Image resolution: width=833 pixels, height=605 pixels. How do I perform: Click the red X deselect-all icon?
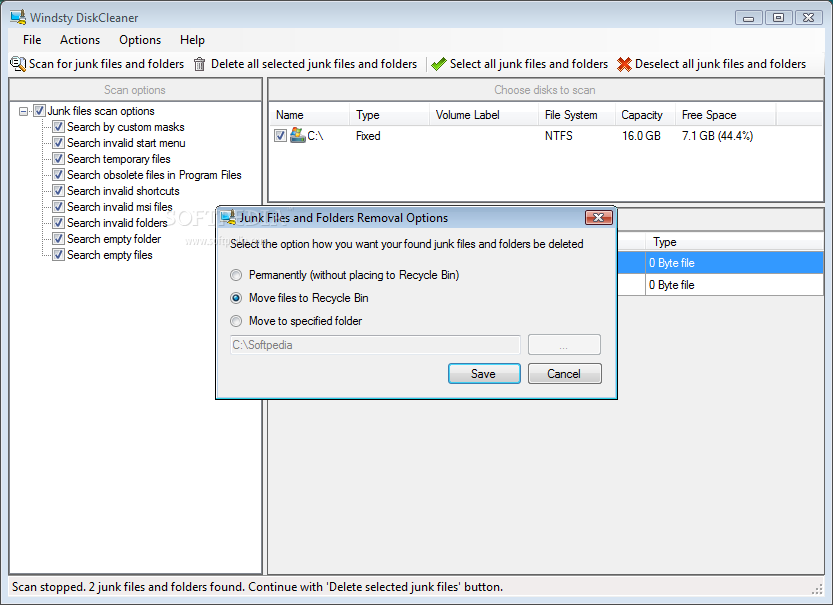(624, 64)
